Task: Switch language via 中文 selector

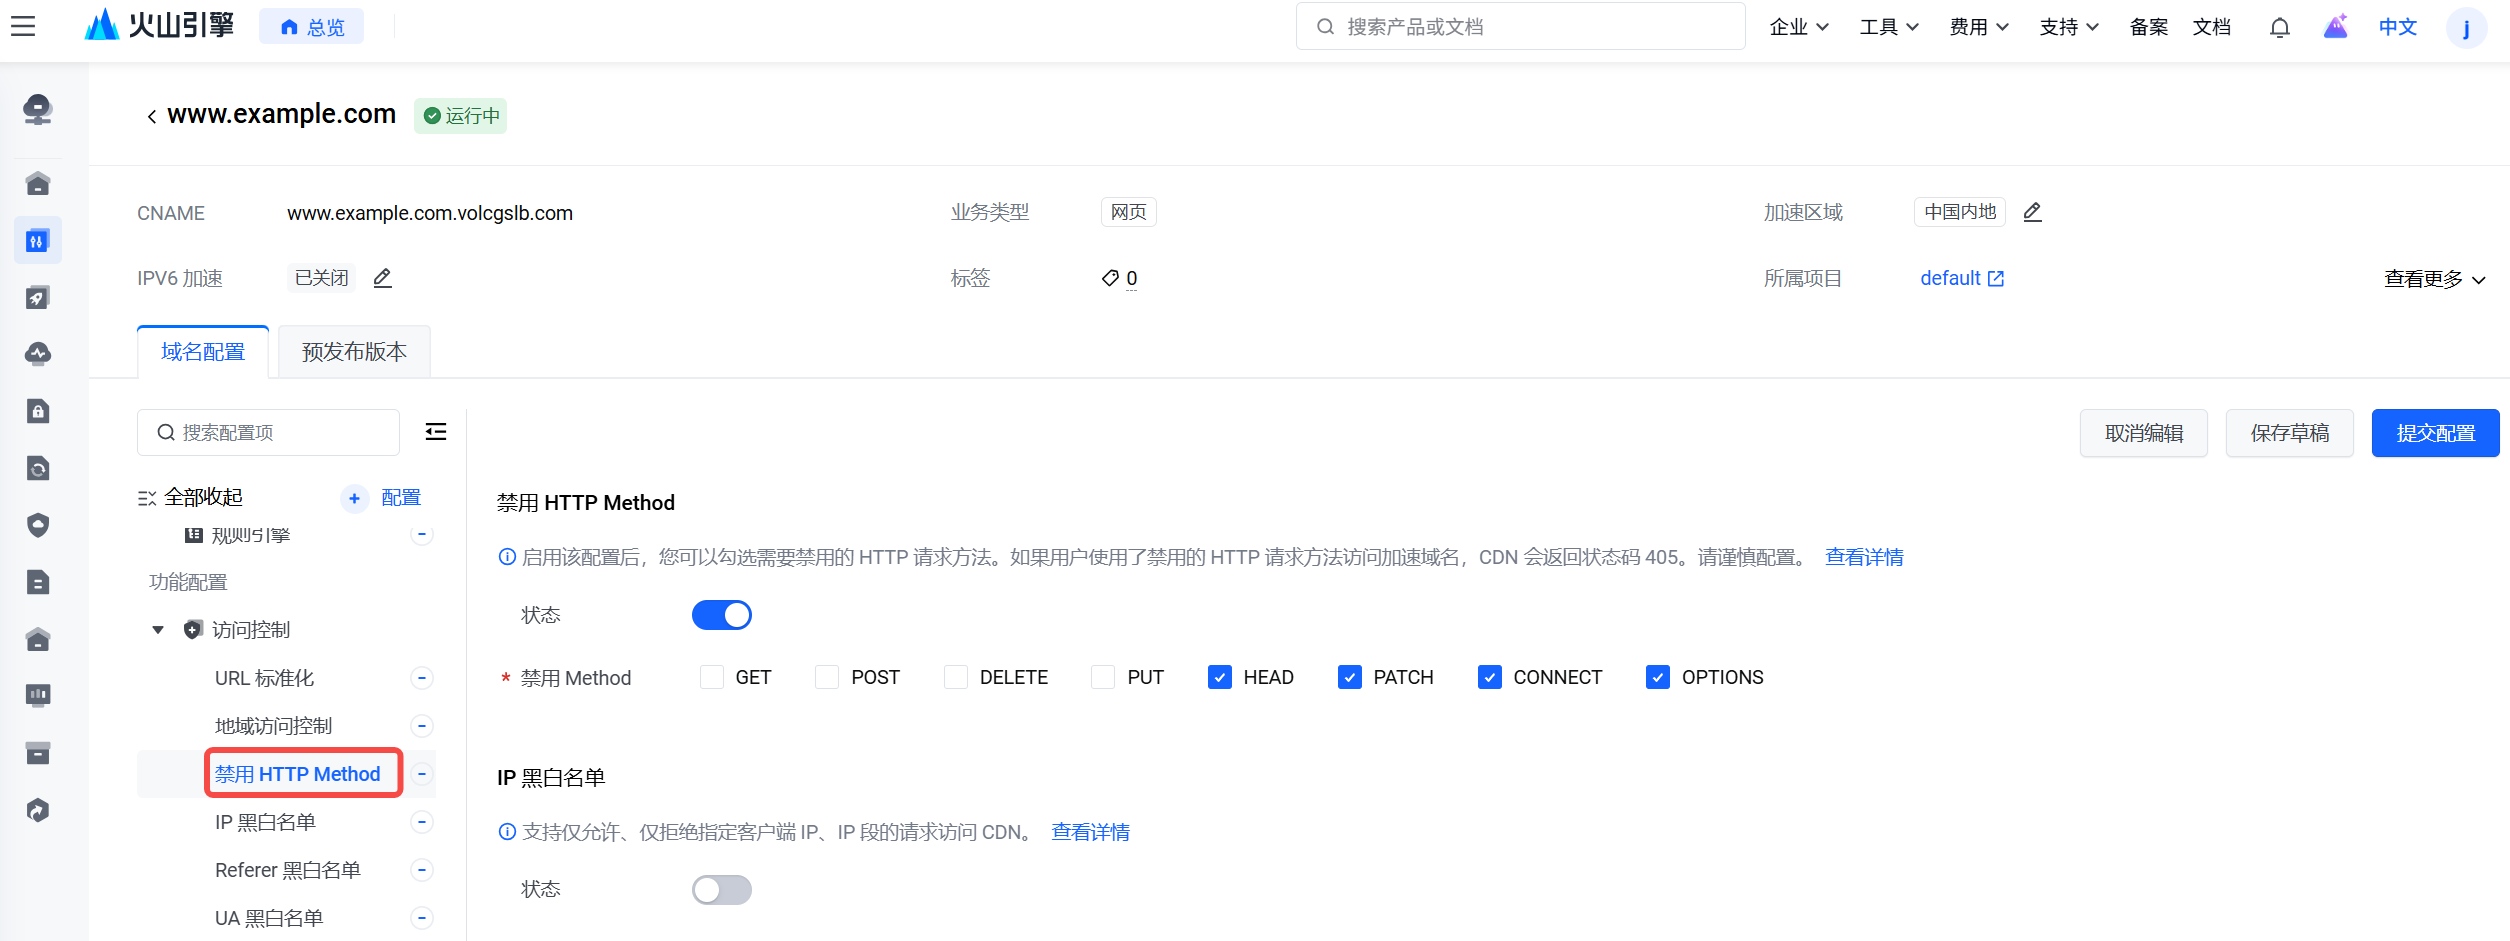Action: pyautogui.click(x=2398, y=27)
